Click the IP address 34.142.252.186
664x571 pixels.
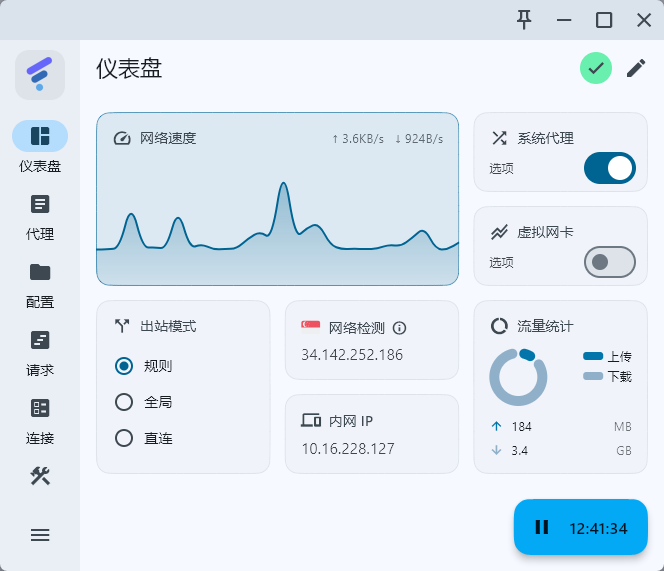pos(352,355)
